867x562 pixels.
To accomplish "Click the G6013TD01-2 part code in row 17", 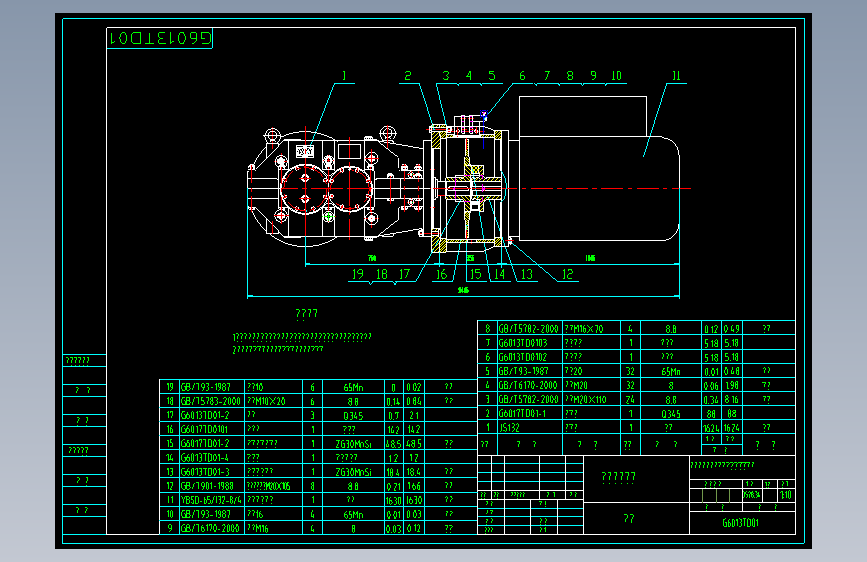I will 205,415.
